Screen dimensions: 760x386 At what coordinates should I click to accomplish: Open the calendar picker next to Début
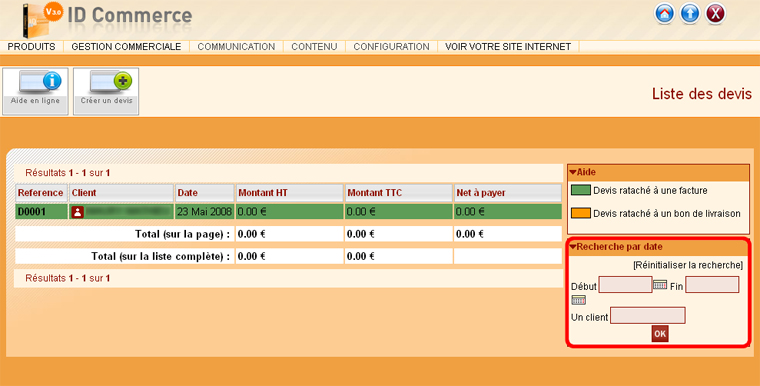tap(660, 285)
